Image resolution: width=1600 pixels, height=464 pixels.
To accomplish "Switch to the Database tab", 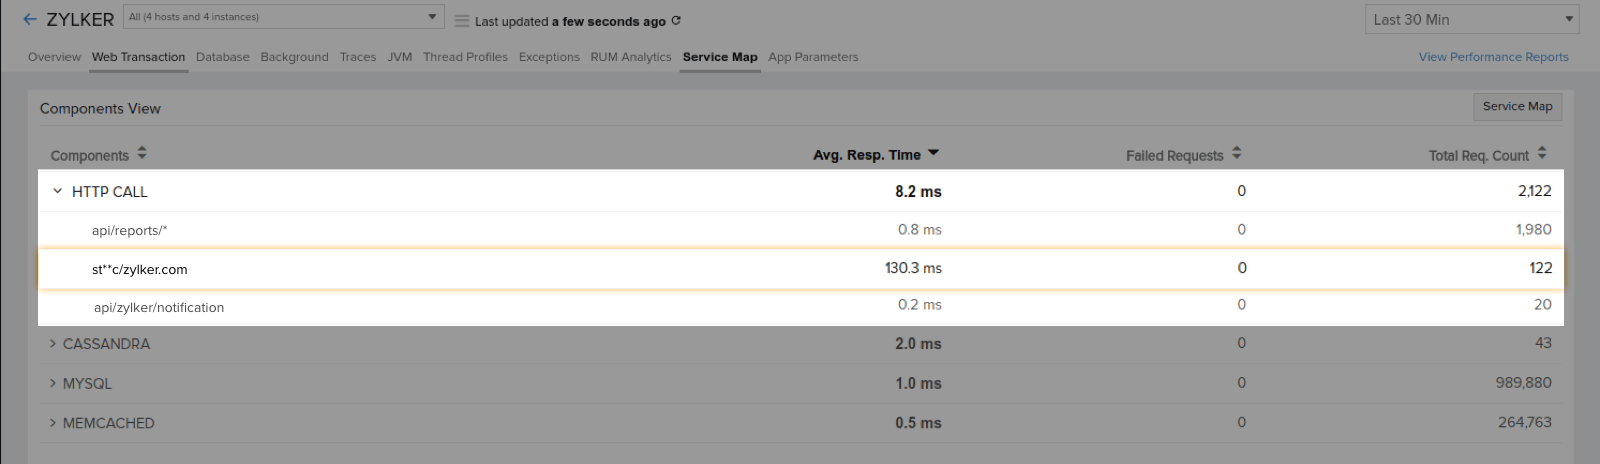I will (223, 57).
